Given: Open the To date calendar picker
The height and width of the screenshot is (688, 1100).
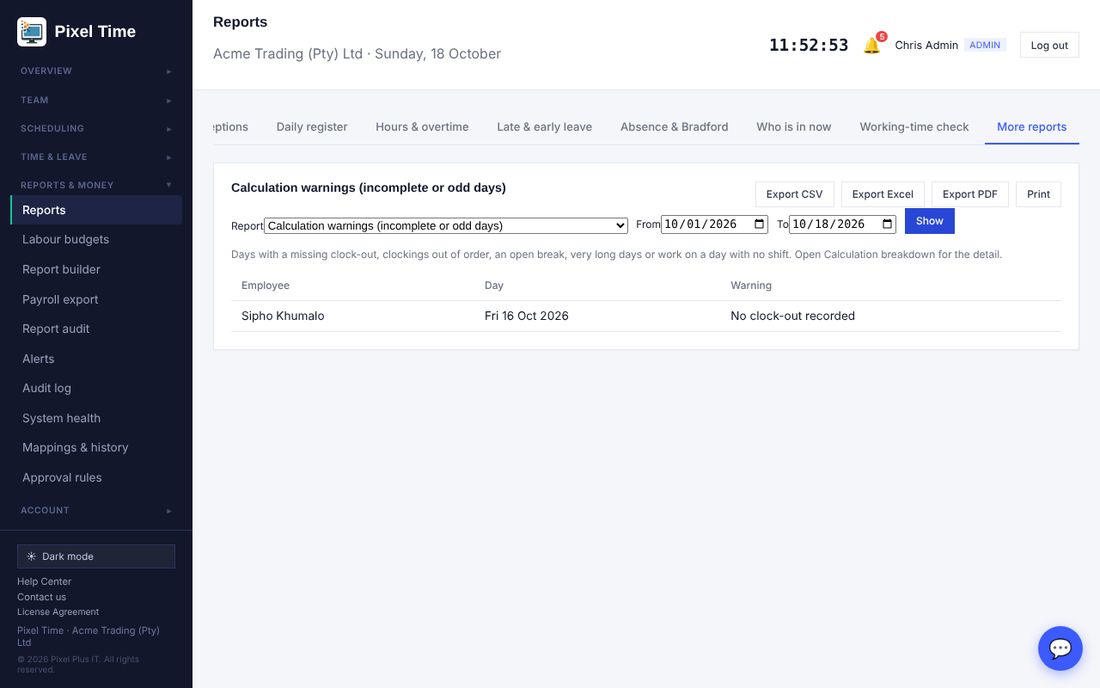Looking at the screenshot, I should pos(887,224).
